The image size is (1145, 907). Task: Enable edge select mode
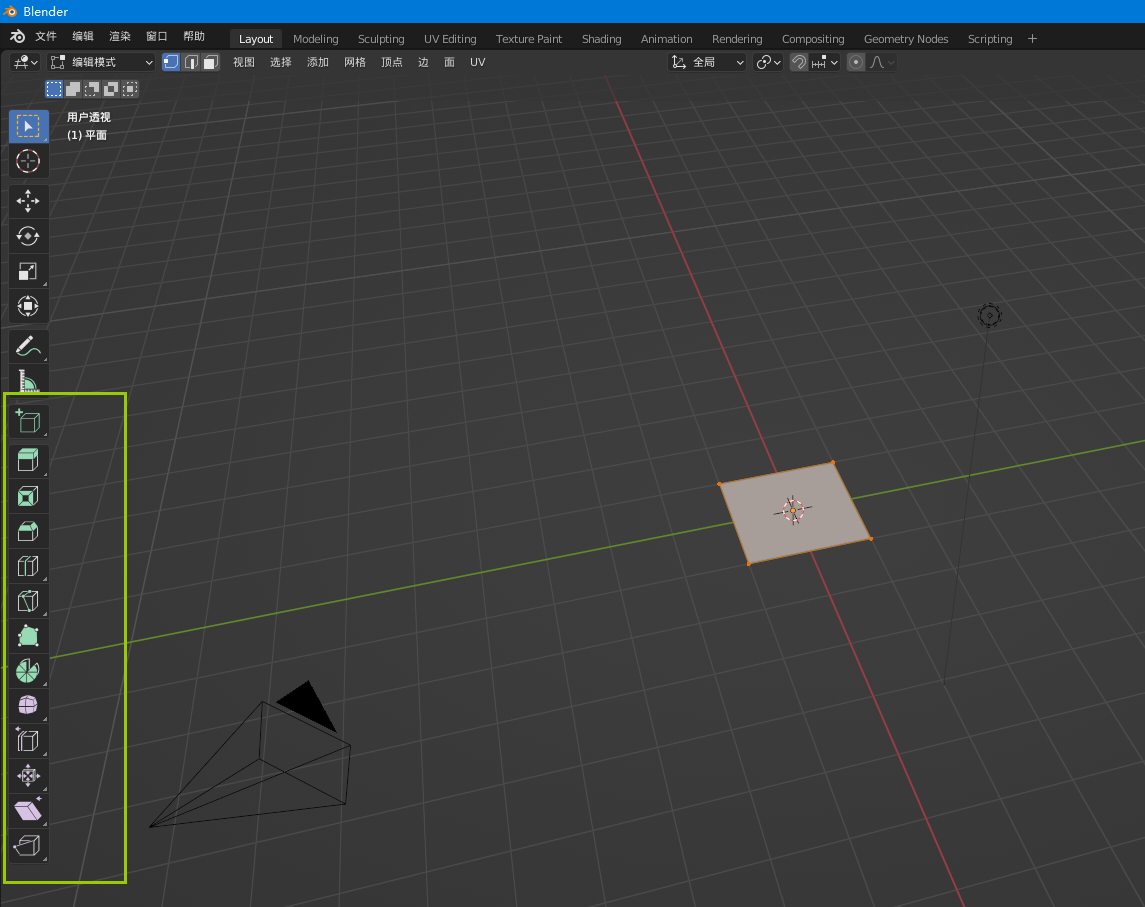[x=191, y=62]
